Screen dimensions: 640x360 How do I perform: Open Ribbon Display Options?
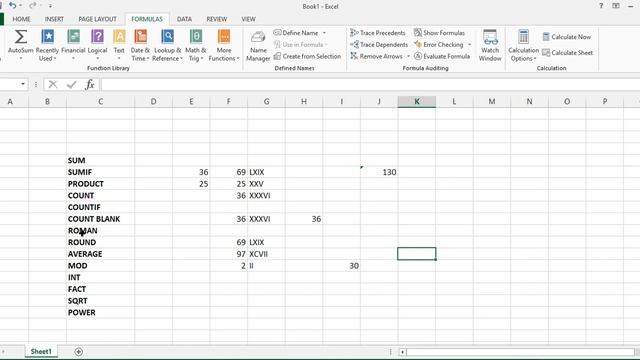pos(616,6)
